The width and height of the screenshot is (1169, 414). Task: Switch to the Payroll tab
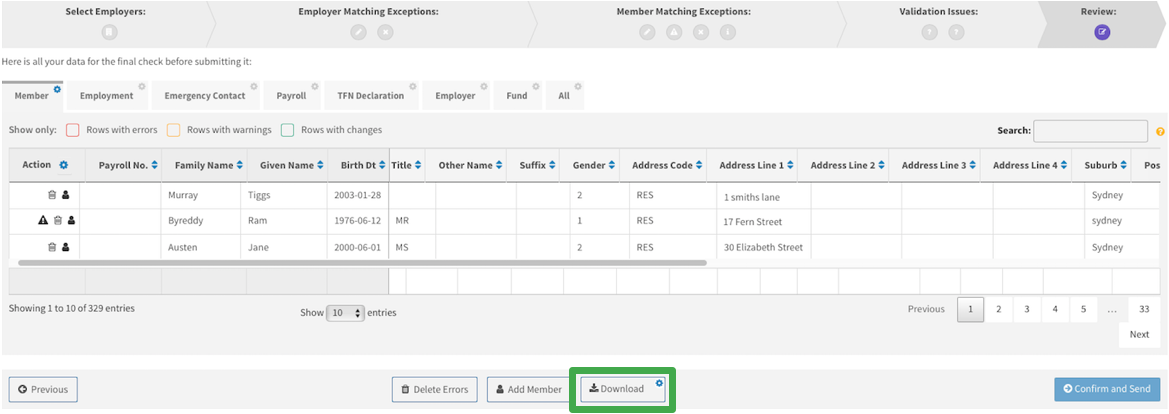(x=292, y=96)
